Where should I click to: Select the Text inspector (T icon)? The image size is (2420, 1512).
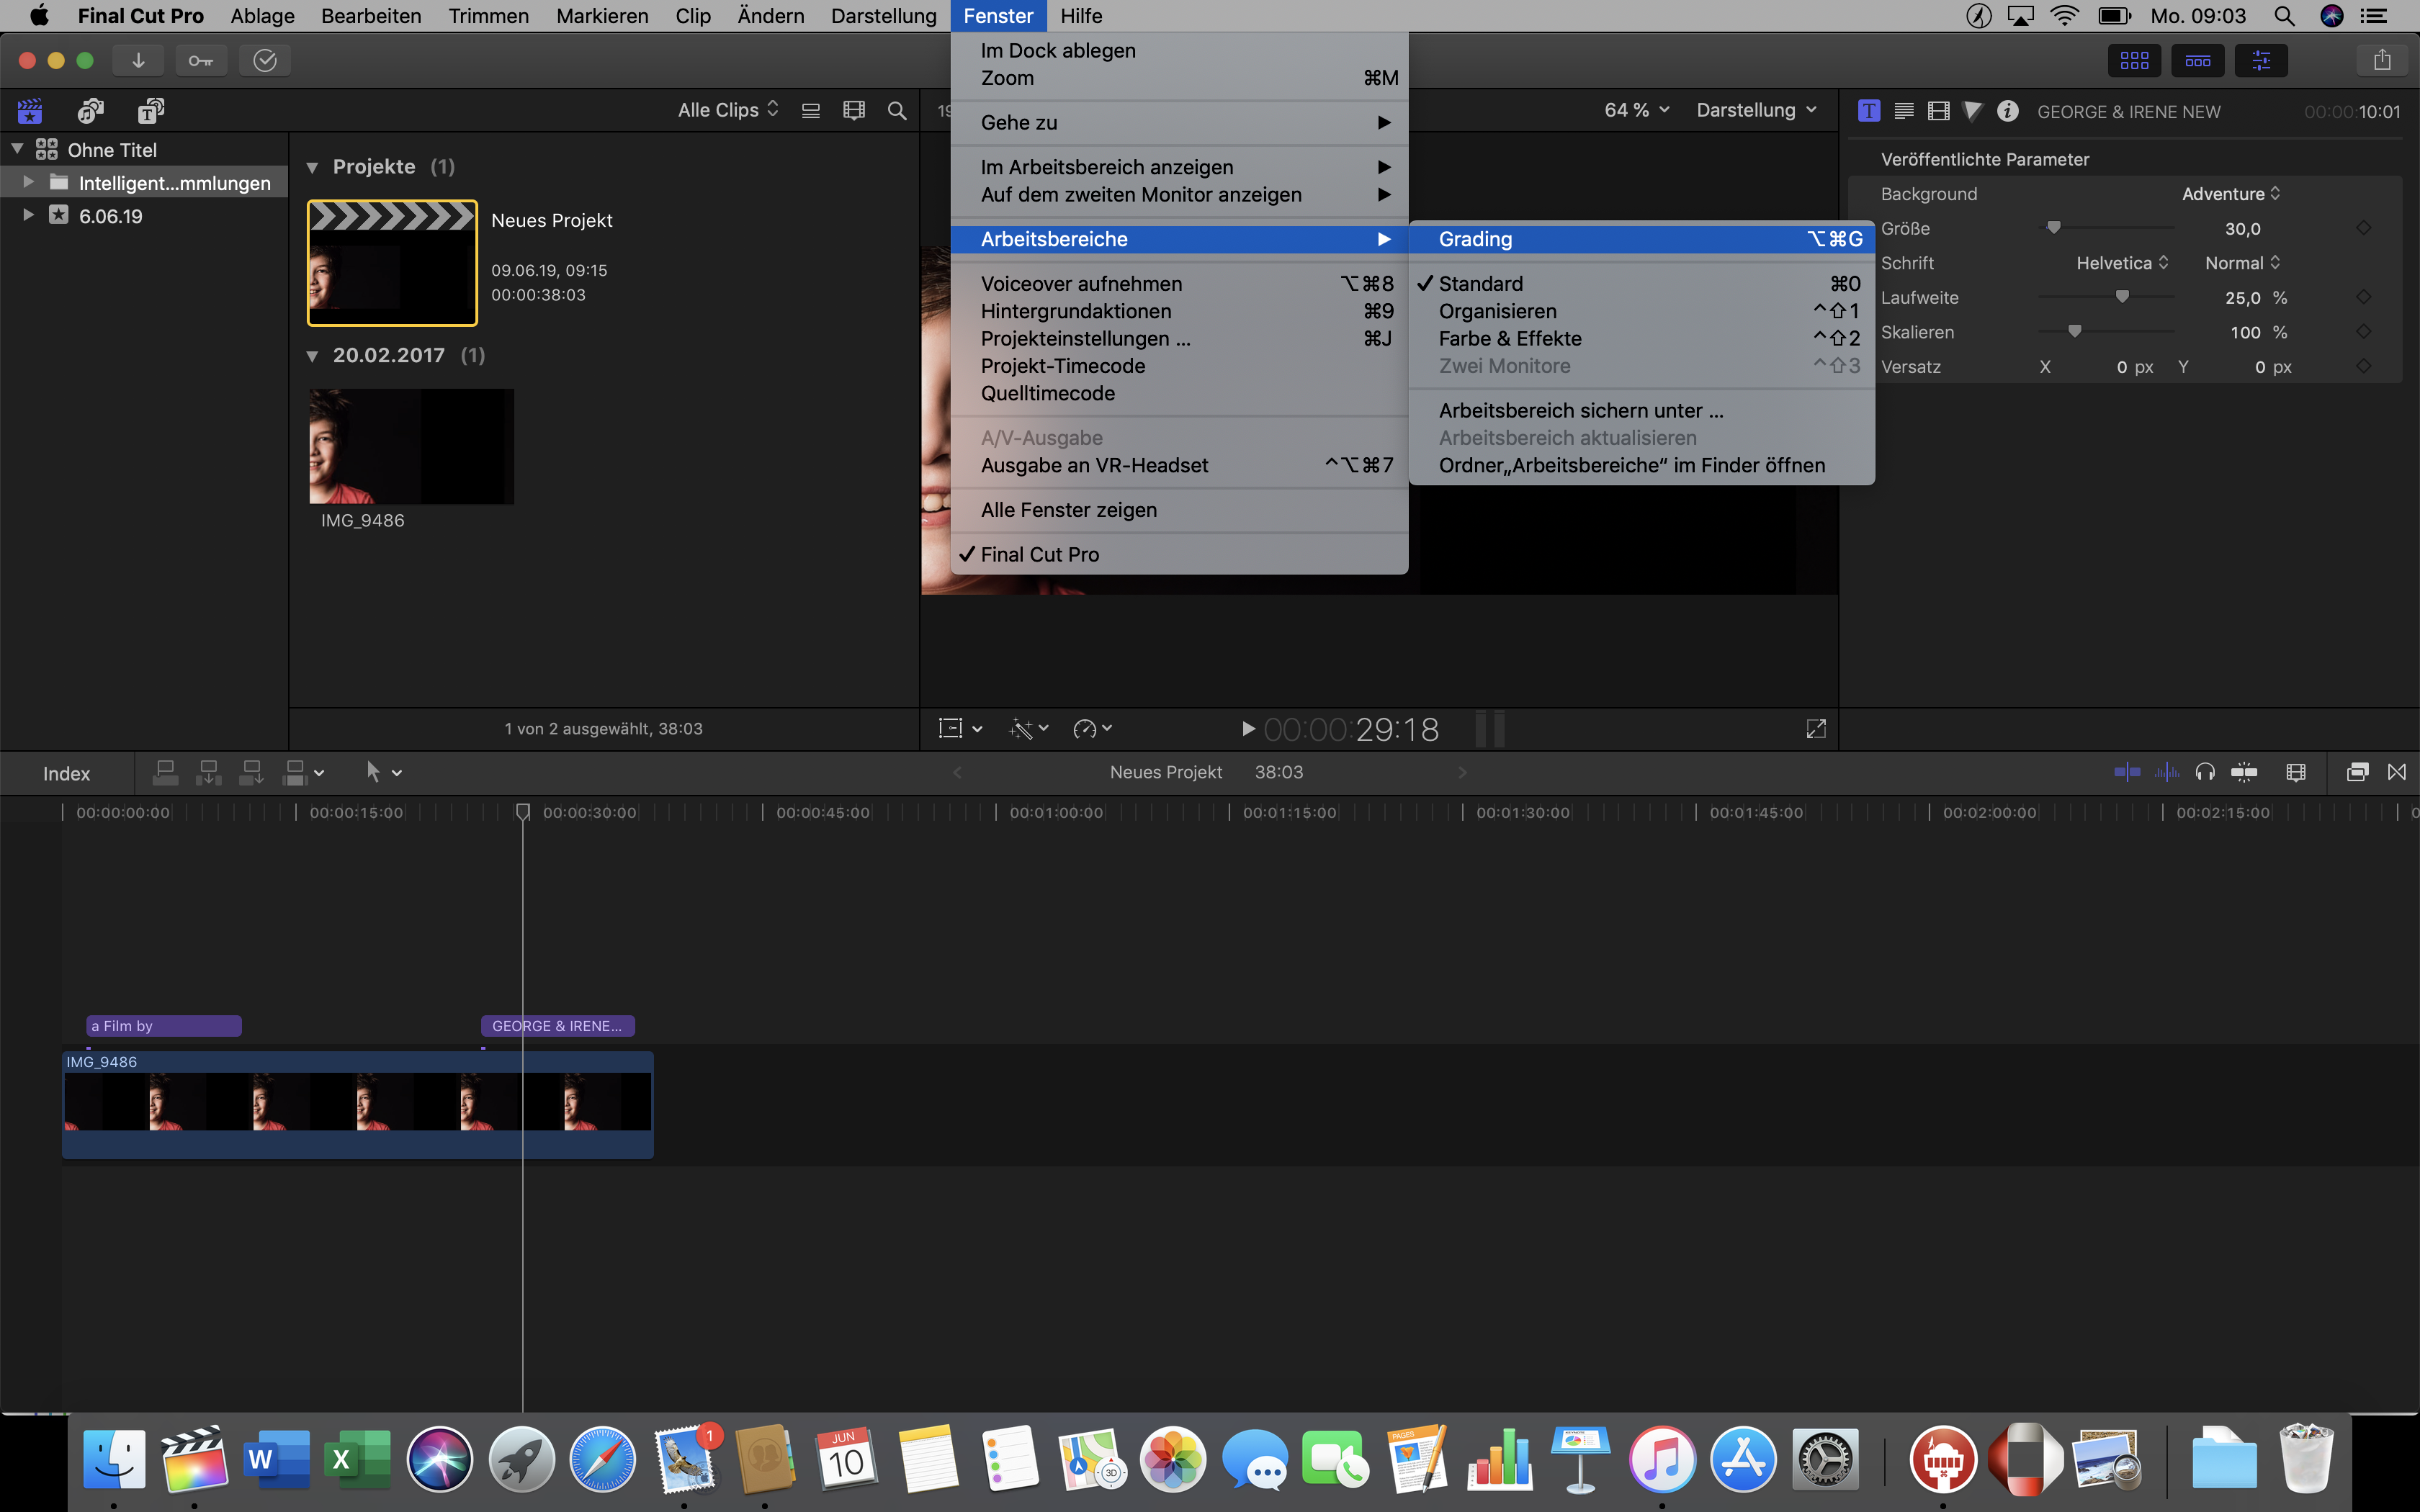point(1868,111)
